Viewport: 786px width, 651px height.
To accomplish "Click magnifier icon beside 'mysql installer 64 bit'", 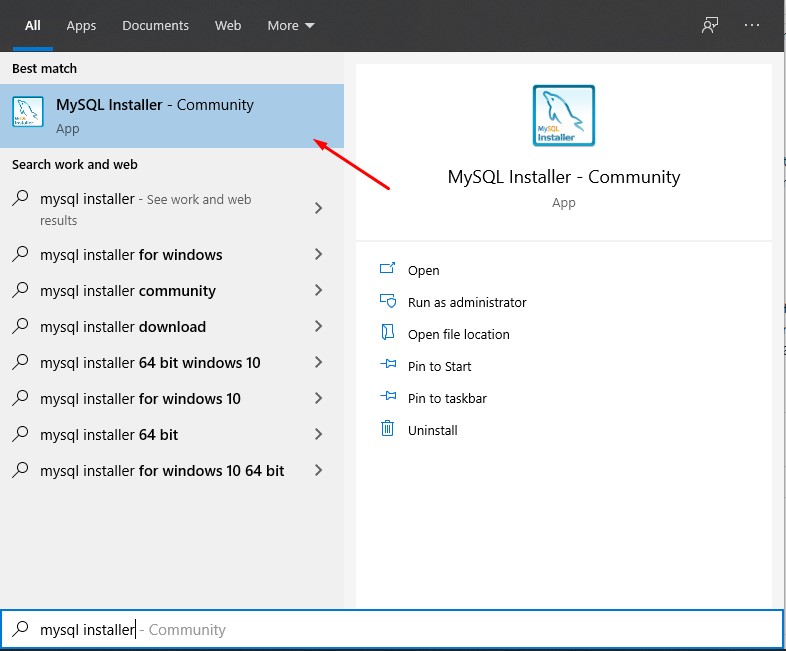I will pos(20,434).
